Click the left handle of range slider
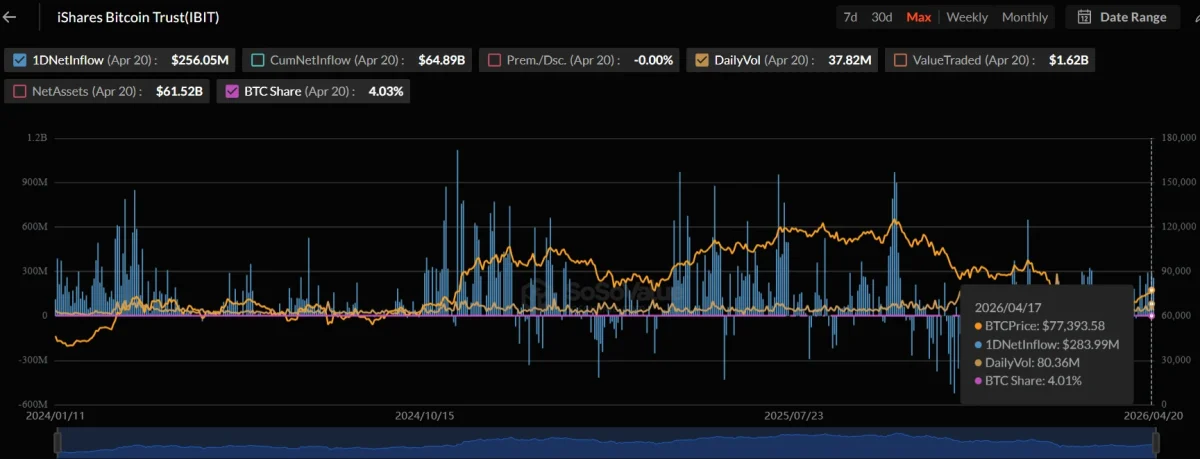This screenshot has width=1200, height=459. (57, 441)
